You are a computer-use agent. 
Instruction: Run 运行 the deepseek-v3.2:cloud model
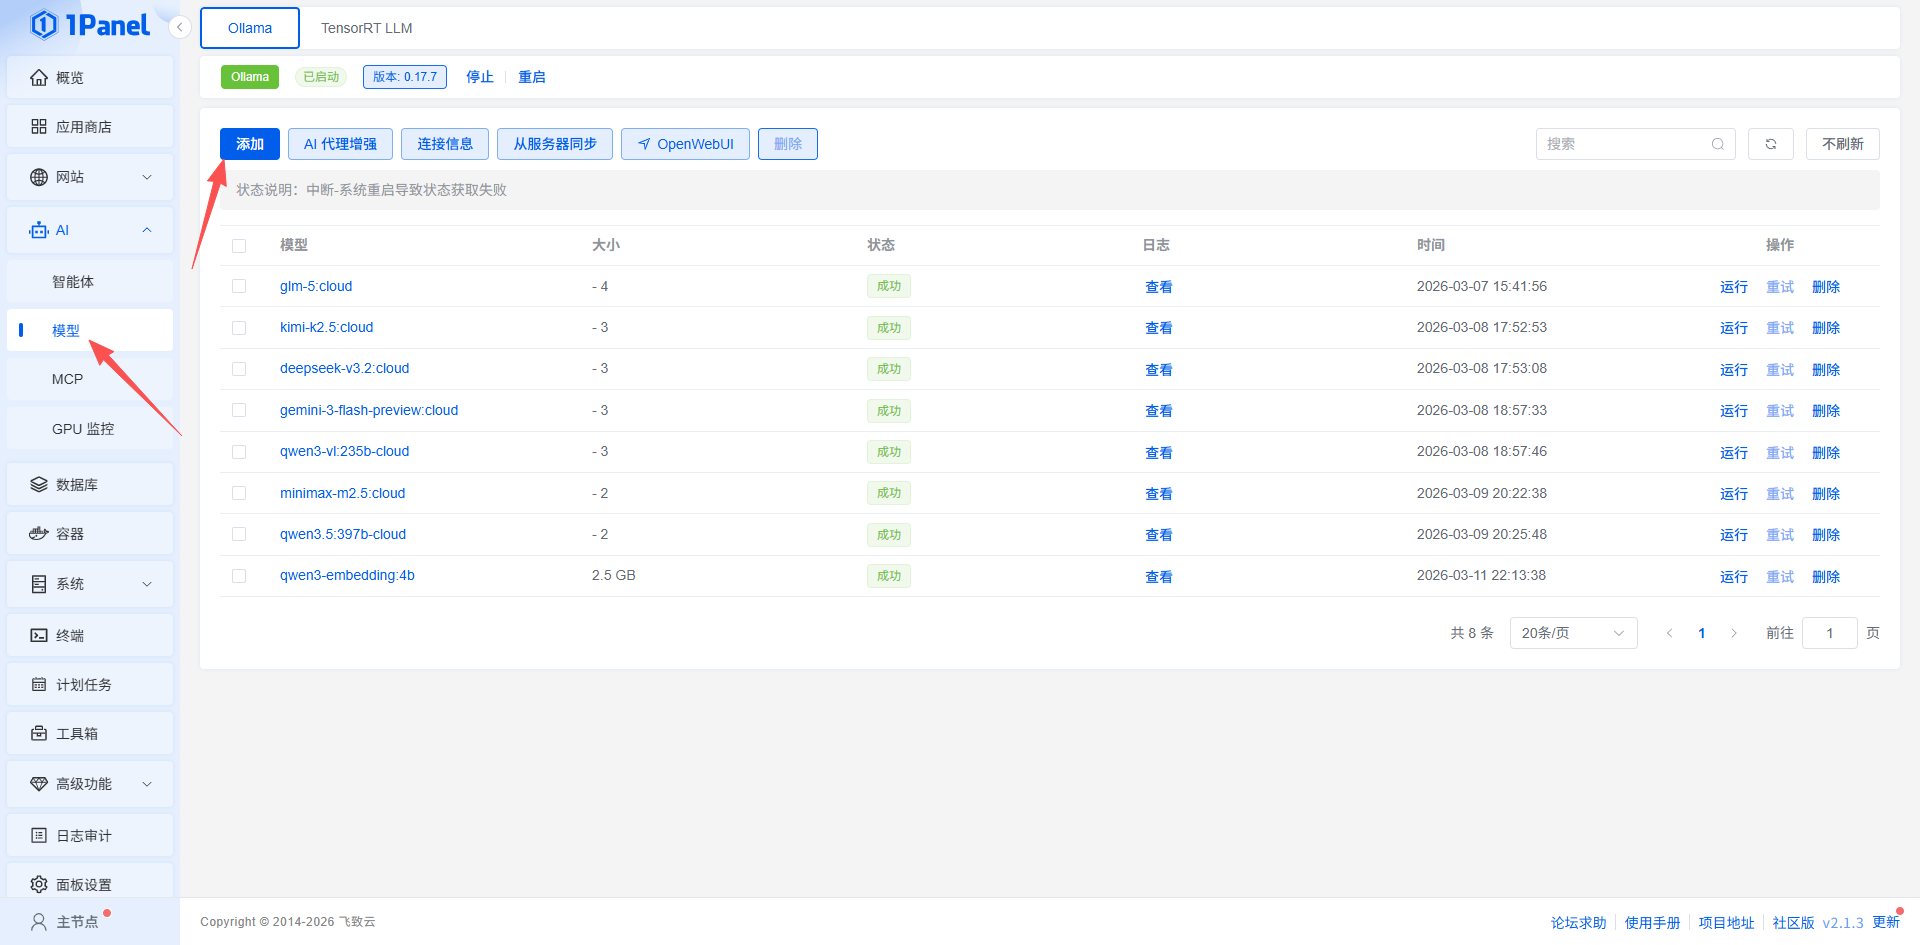pyautogui.click(x=1734, y=370)
